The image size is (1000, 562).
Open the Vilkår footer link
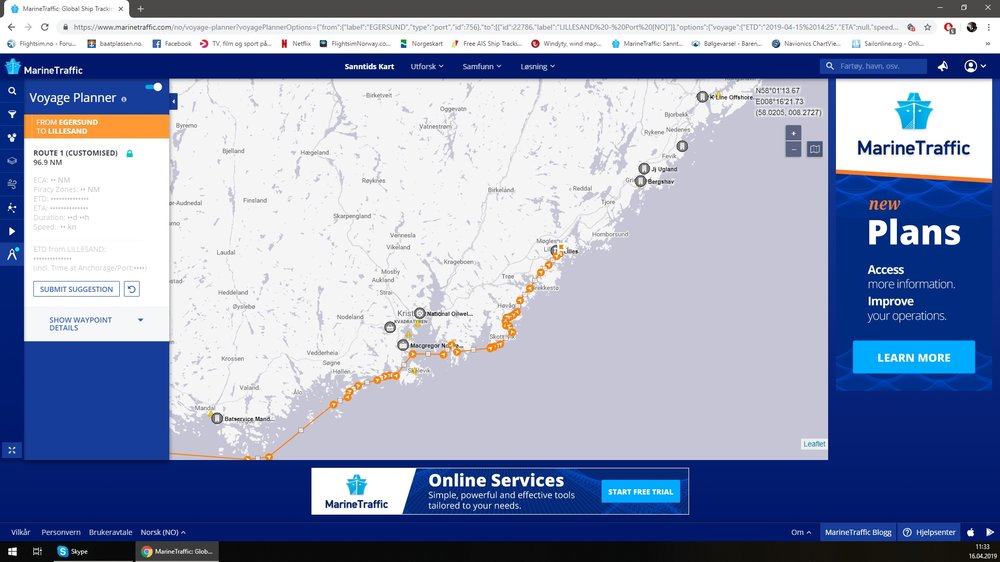click(20, 532)
